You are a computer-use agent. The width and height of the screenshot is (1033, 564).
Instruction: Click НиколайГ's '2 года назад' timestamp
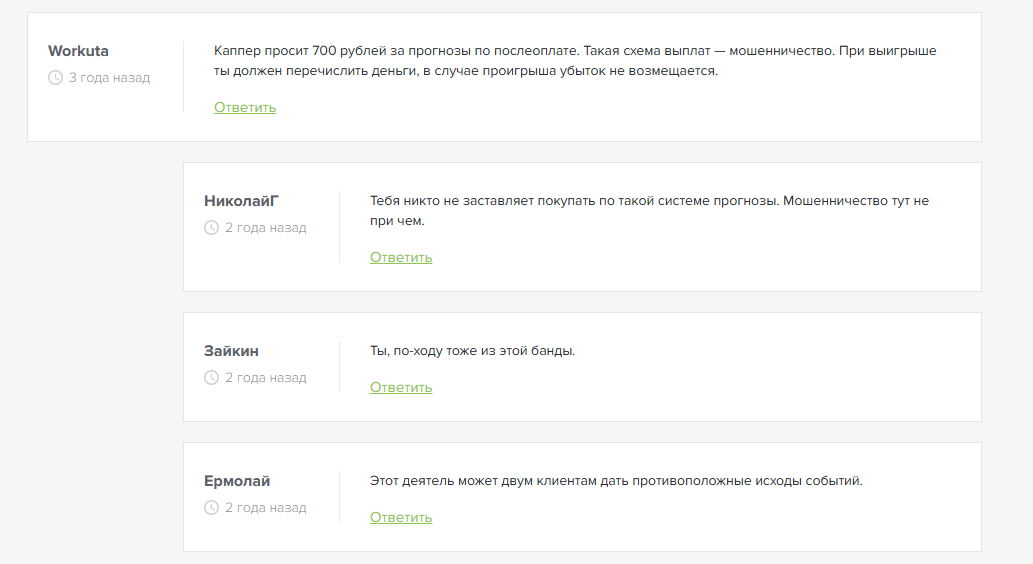[265, 228]
